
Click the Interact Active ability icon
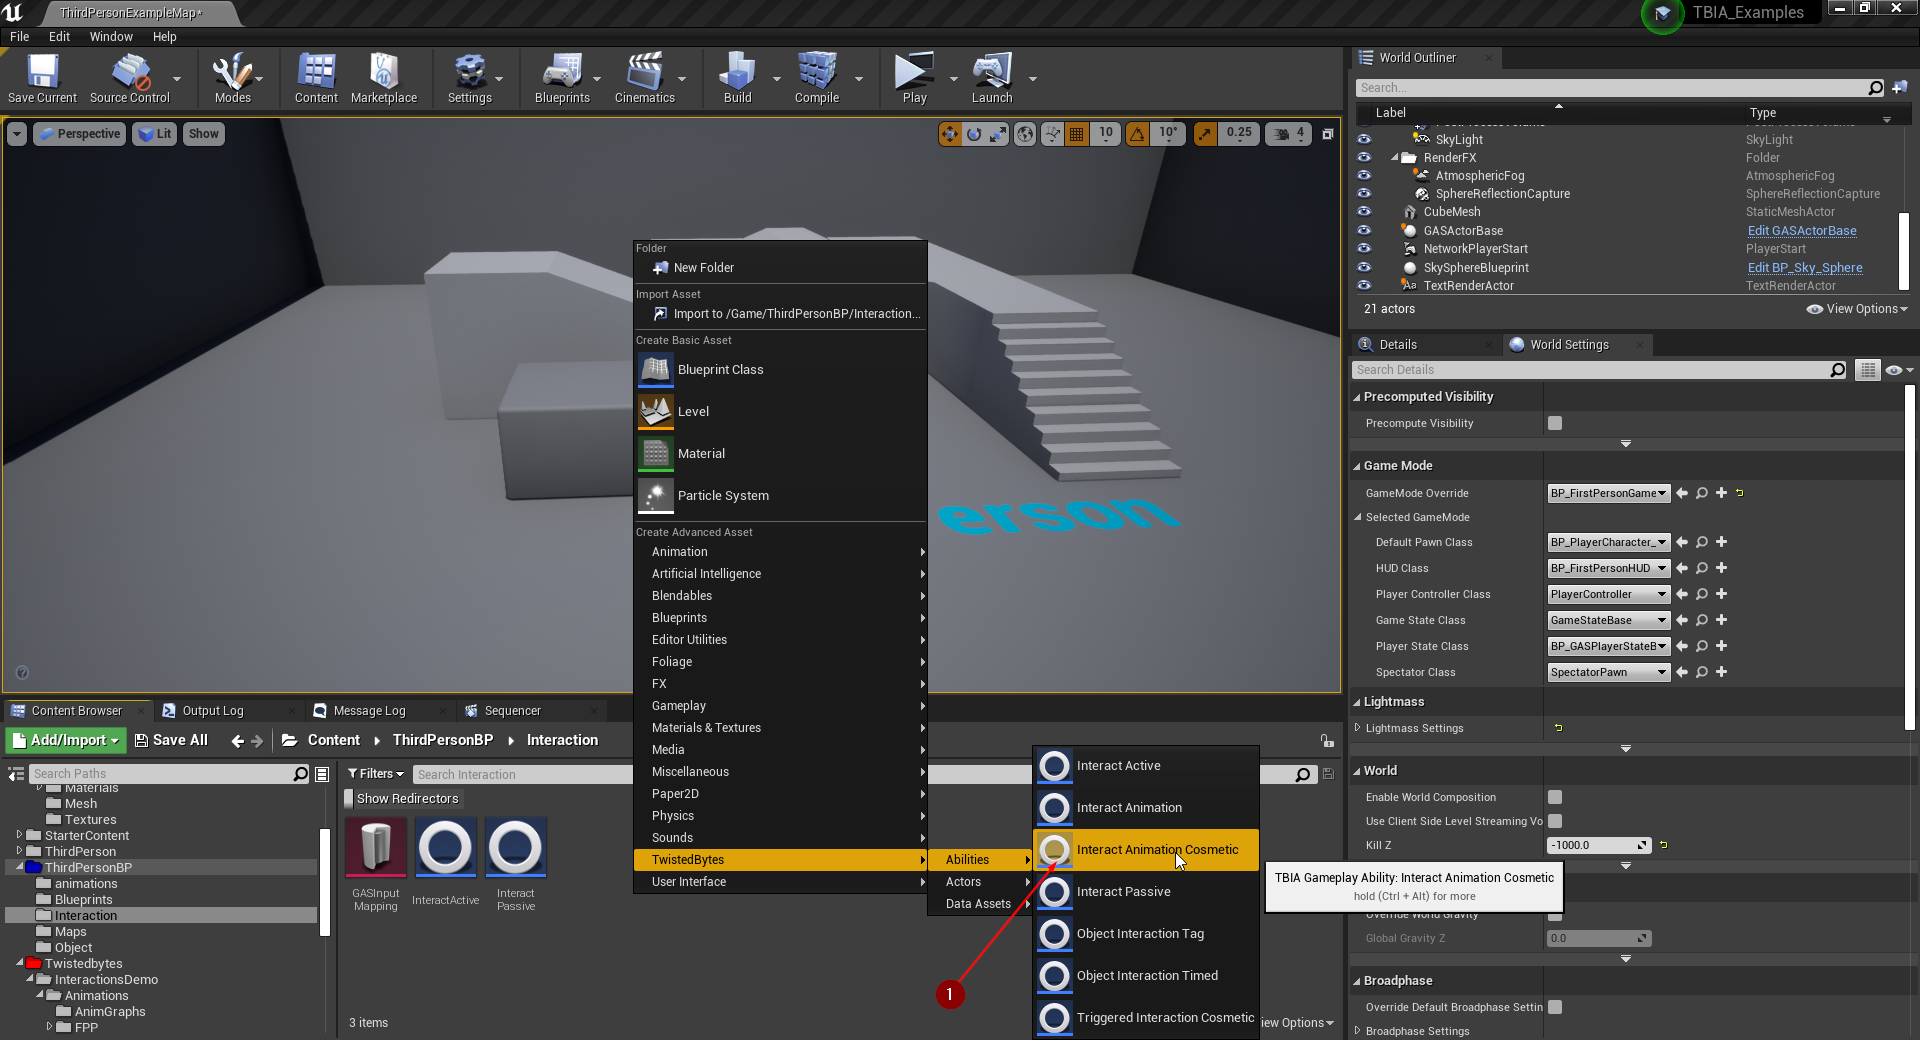tap(1054, 767)
